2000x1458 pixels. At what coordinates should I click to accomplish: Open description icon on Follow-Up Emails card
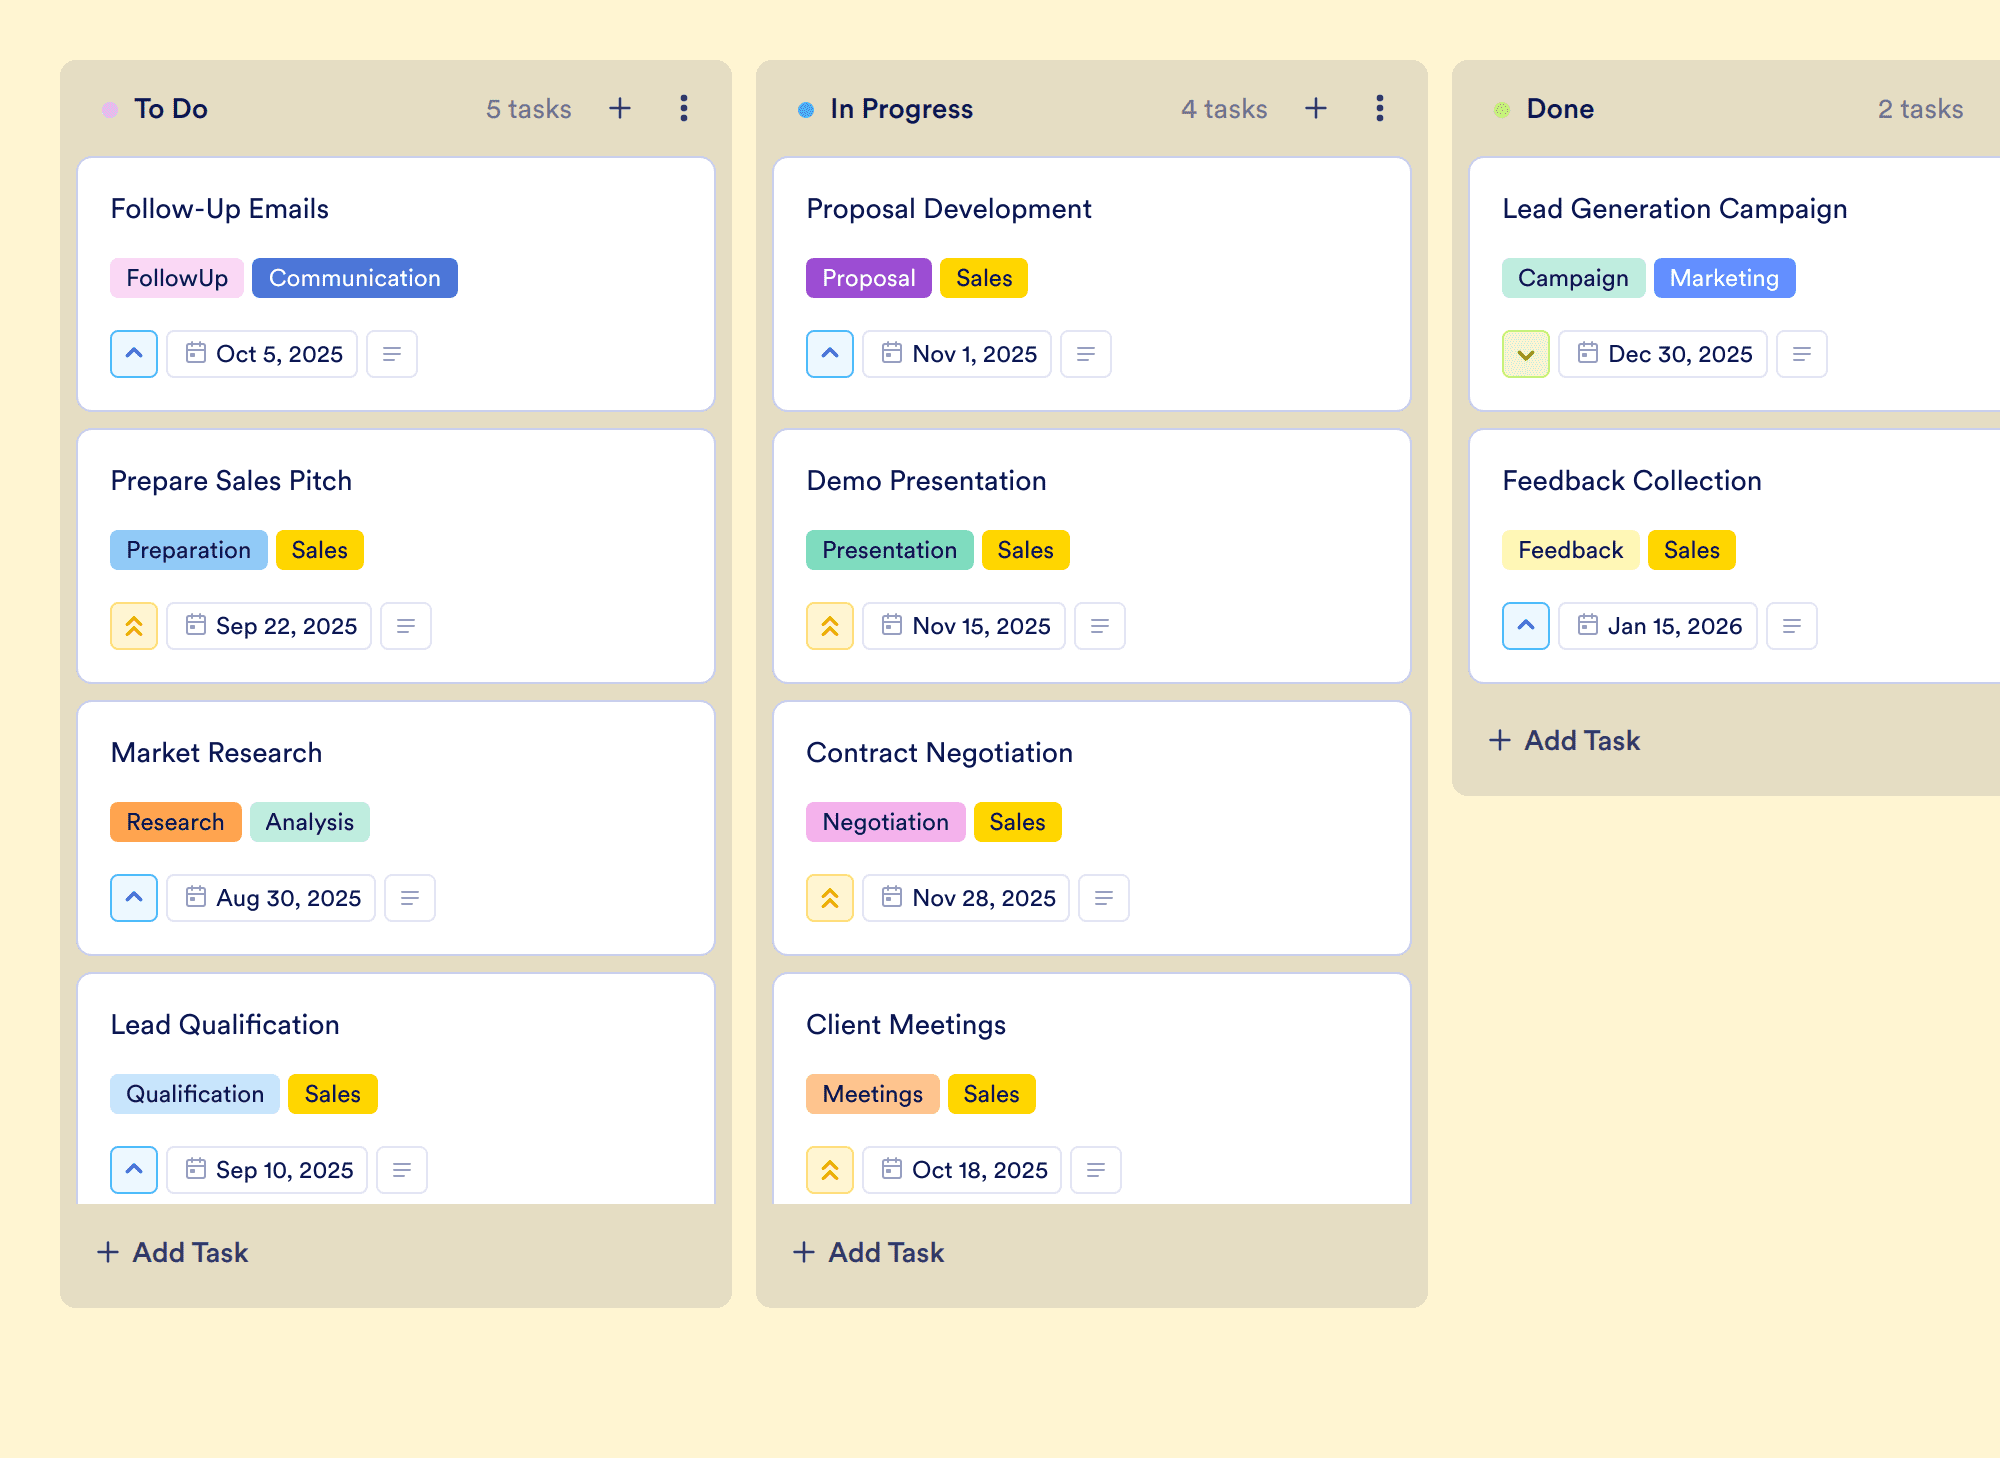392,354
